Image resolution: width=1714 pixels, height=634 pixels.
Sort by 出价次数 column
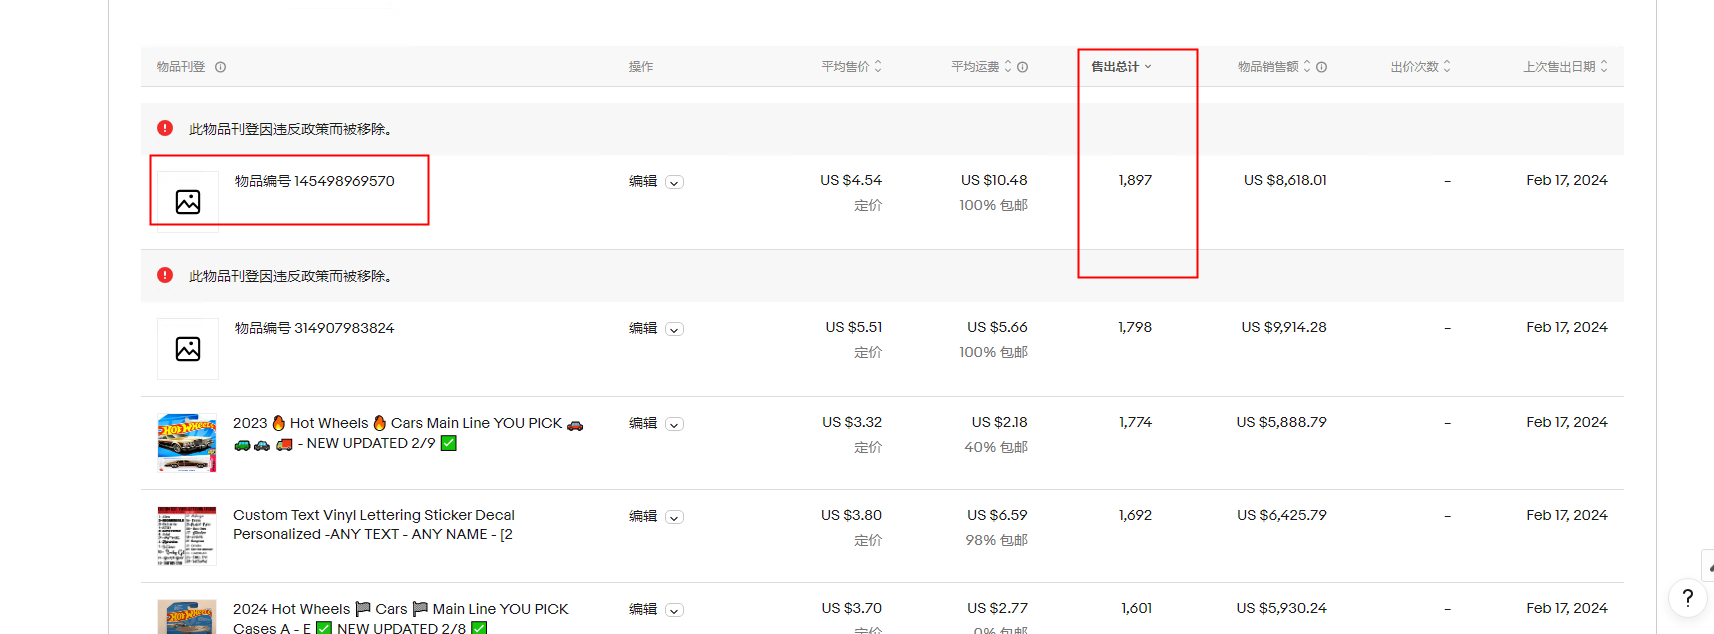[x=1420, y=66]
